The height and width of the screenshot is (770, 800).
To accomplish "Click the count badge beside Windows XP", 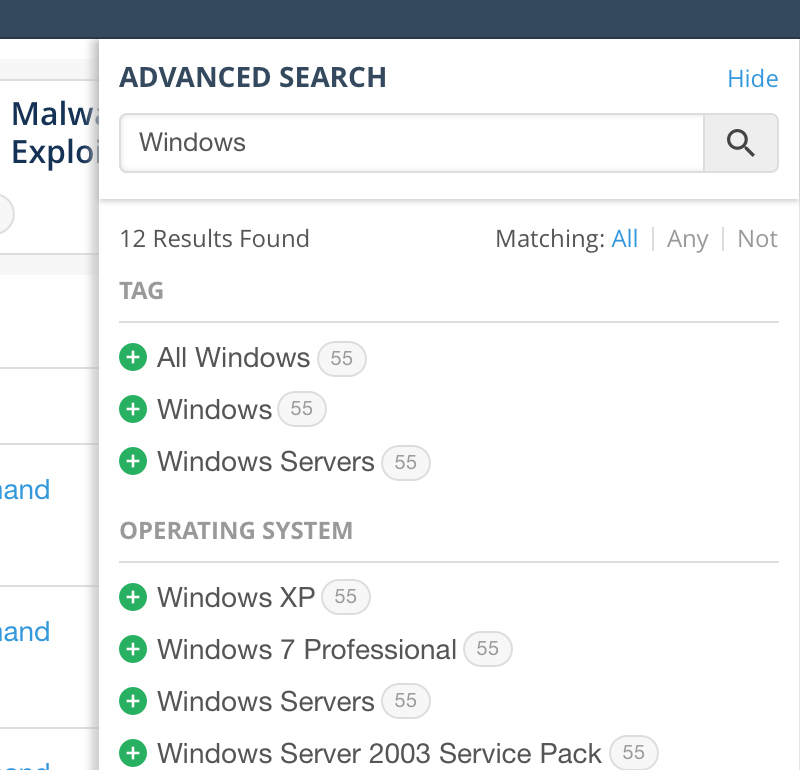I will [x=346, y=597].
